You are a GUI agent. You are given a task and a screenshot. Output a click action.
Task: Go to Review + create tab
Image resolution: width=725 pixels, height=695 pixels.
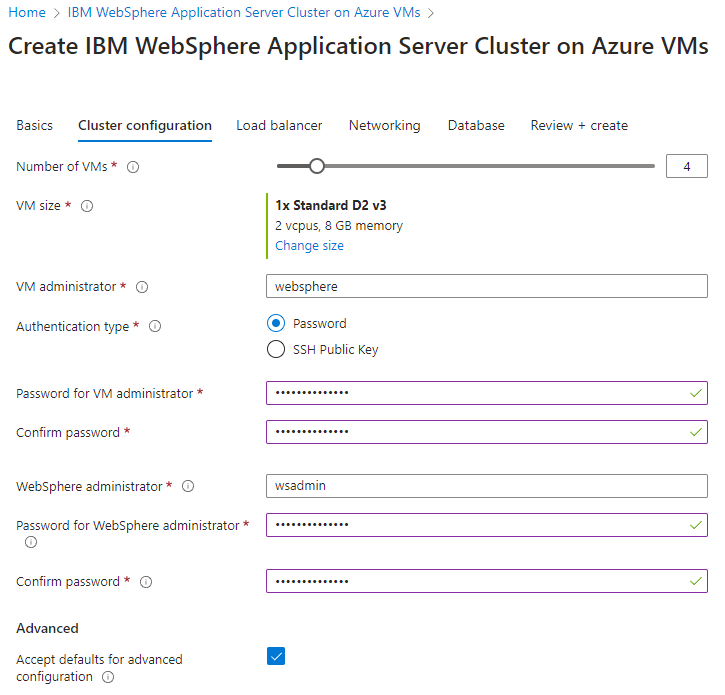579,126
